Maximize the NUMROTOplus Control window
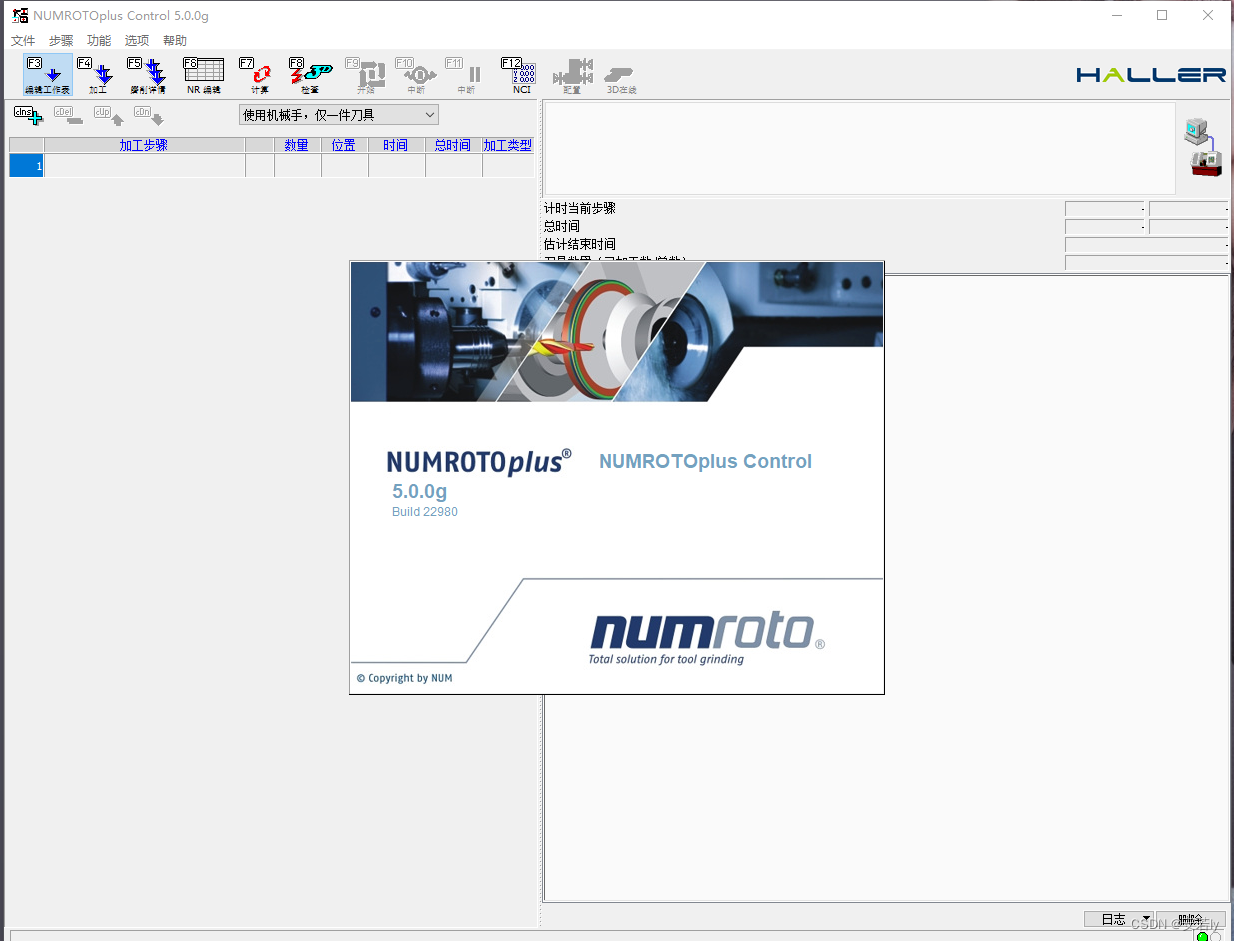 (1162, 15)
